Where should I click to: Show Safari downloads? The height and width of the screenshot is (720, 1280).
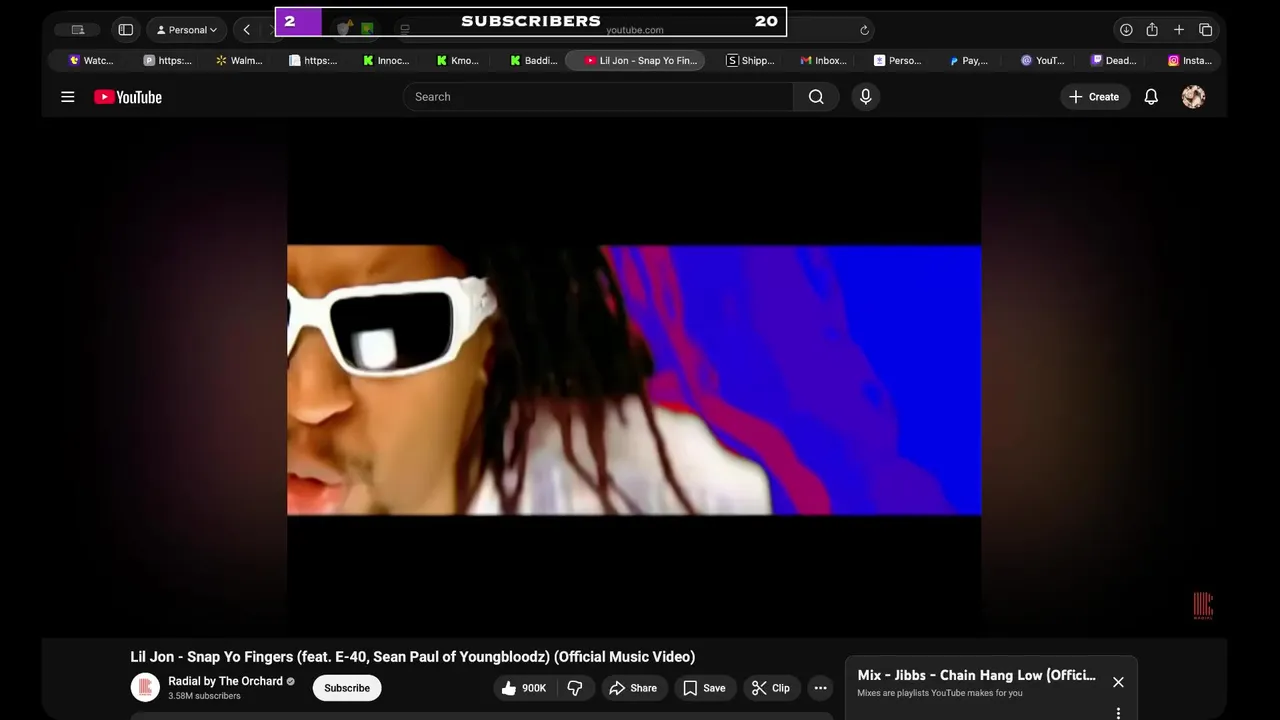[x=1126, y=30]
